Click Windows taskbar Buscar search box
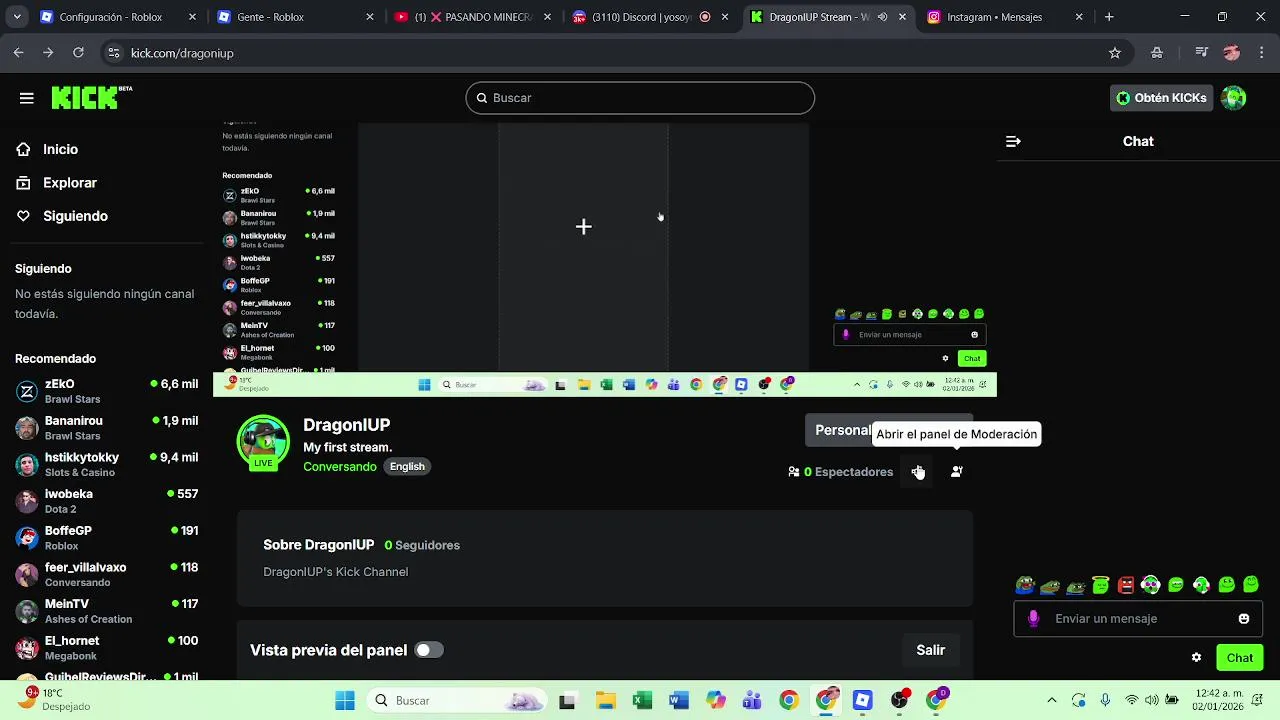This screenshot has width=1280, height=720. (x=459, y=701)
